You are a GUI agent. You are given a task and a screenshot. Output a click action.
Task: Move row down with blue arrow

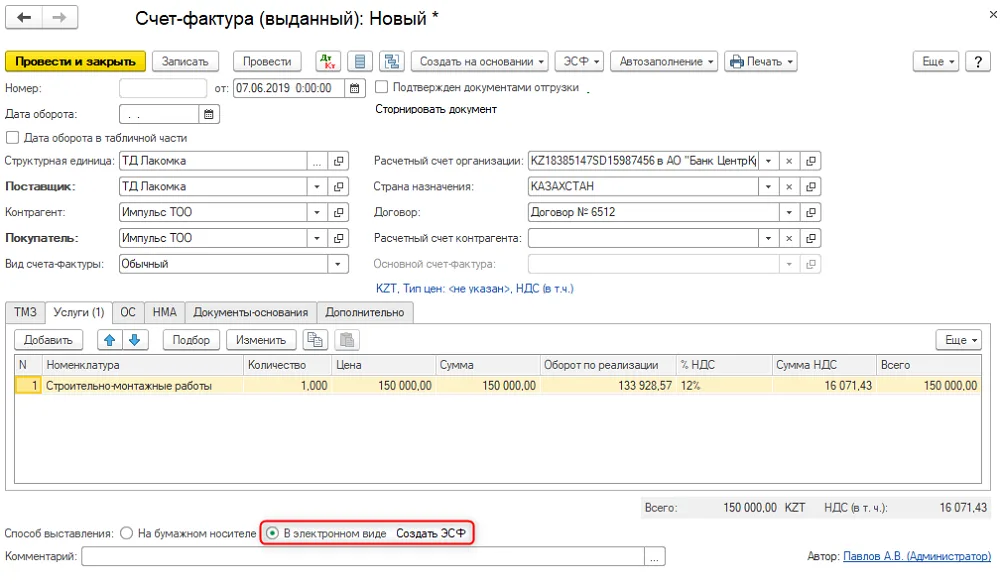(135, 340)
